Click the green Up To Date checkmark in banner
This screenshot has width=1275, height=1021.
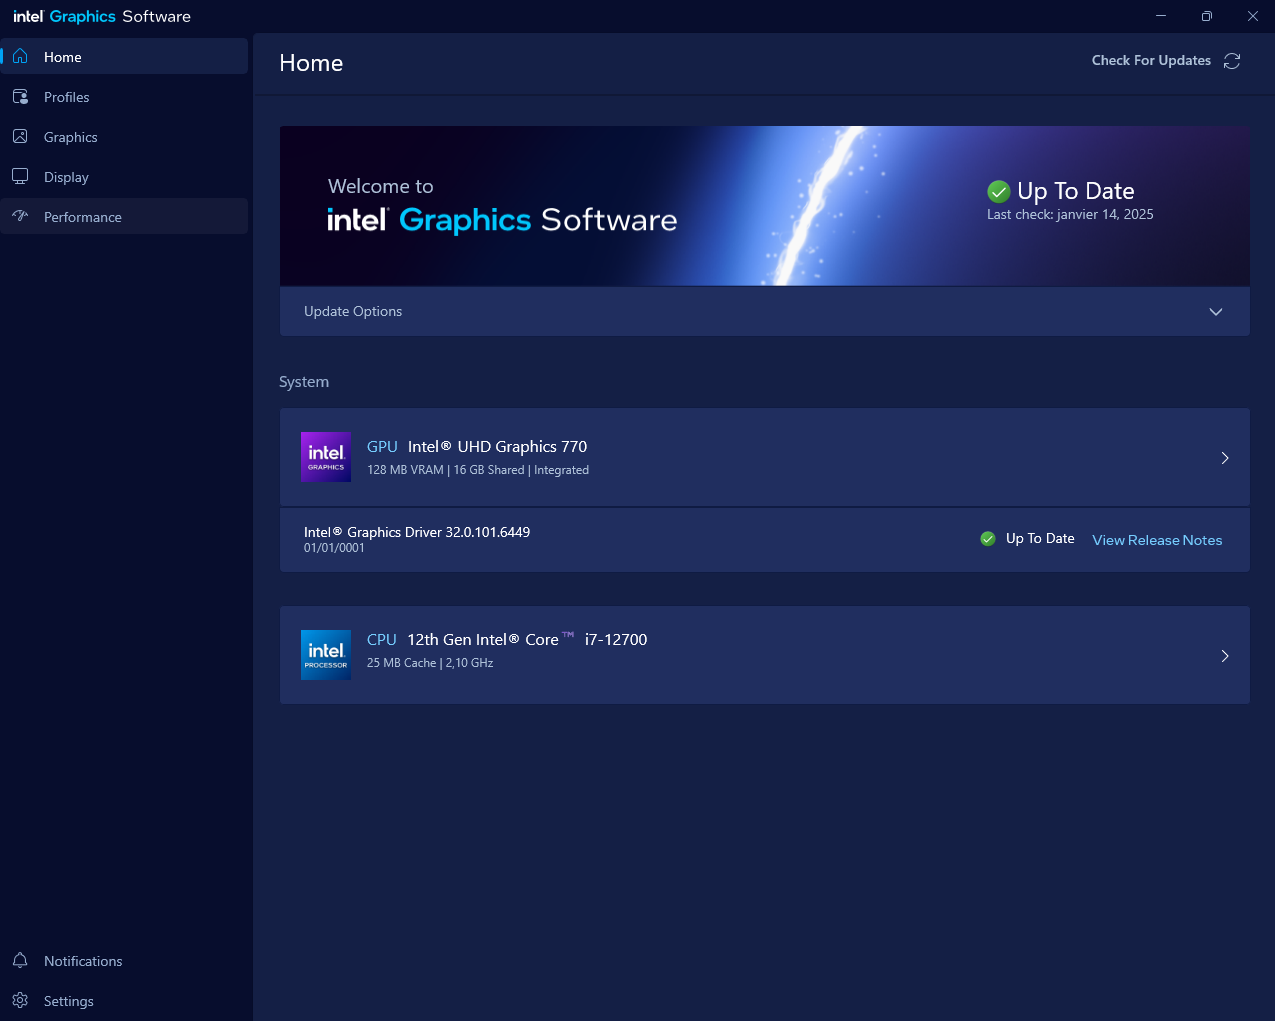pos(998,192)
